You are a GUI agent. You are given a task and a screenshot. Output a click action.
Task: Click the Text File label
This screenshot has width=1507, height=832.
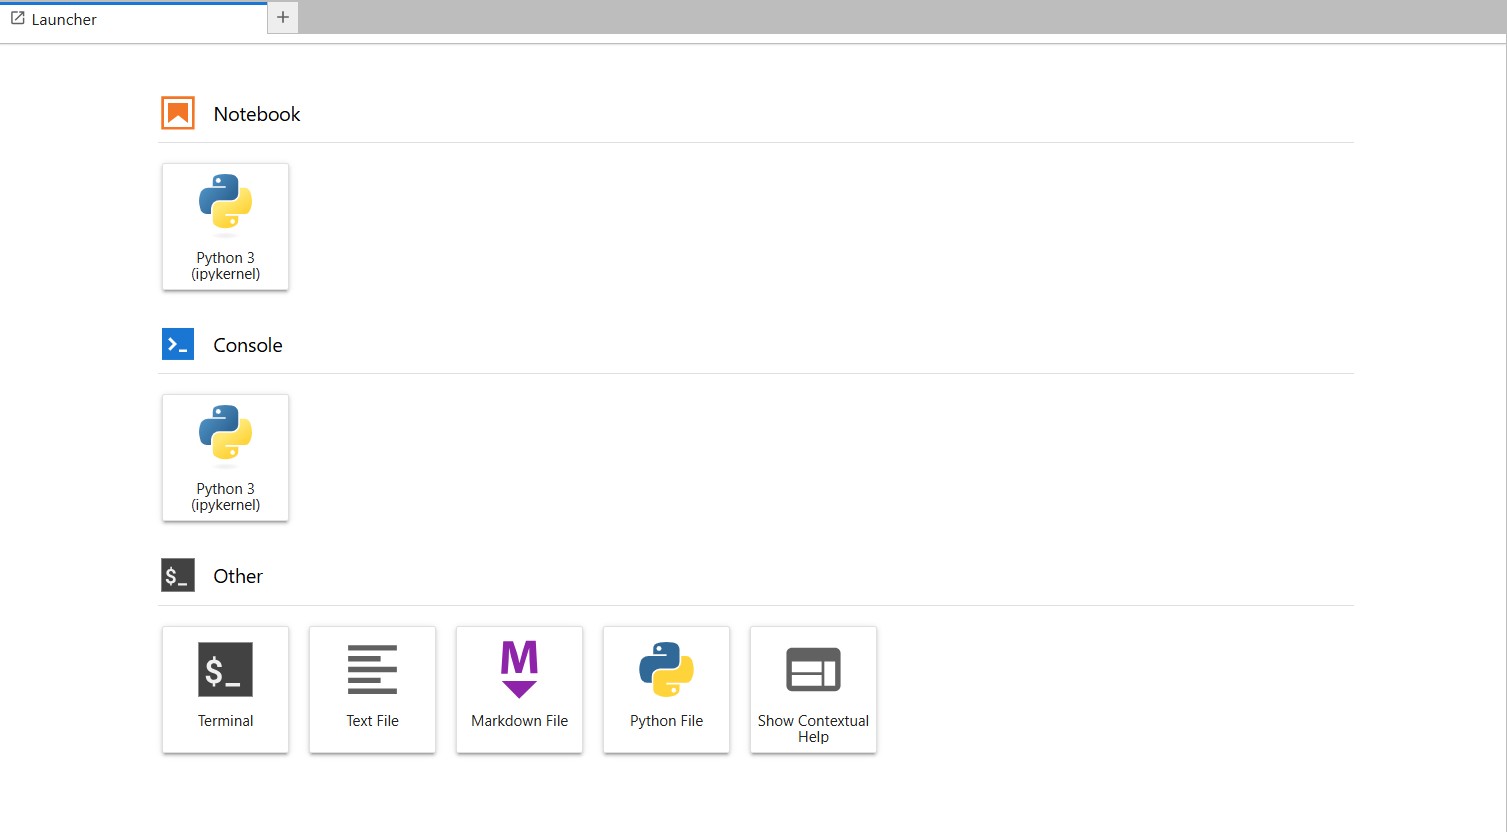[x=372, y=721]
